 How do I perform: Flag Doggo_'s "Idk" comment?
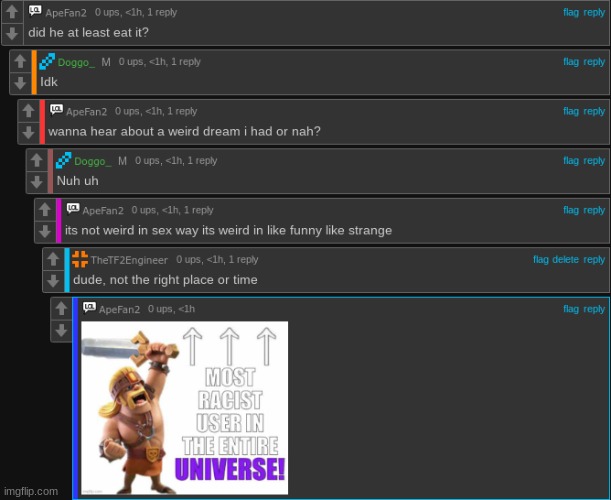[x=571, y=62]
